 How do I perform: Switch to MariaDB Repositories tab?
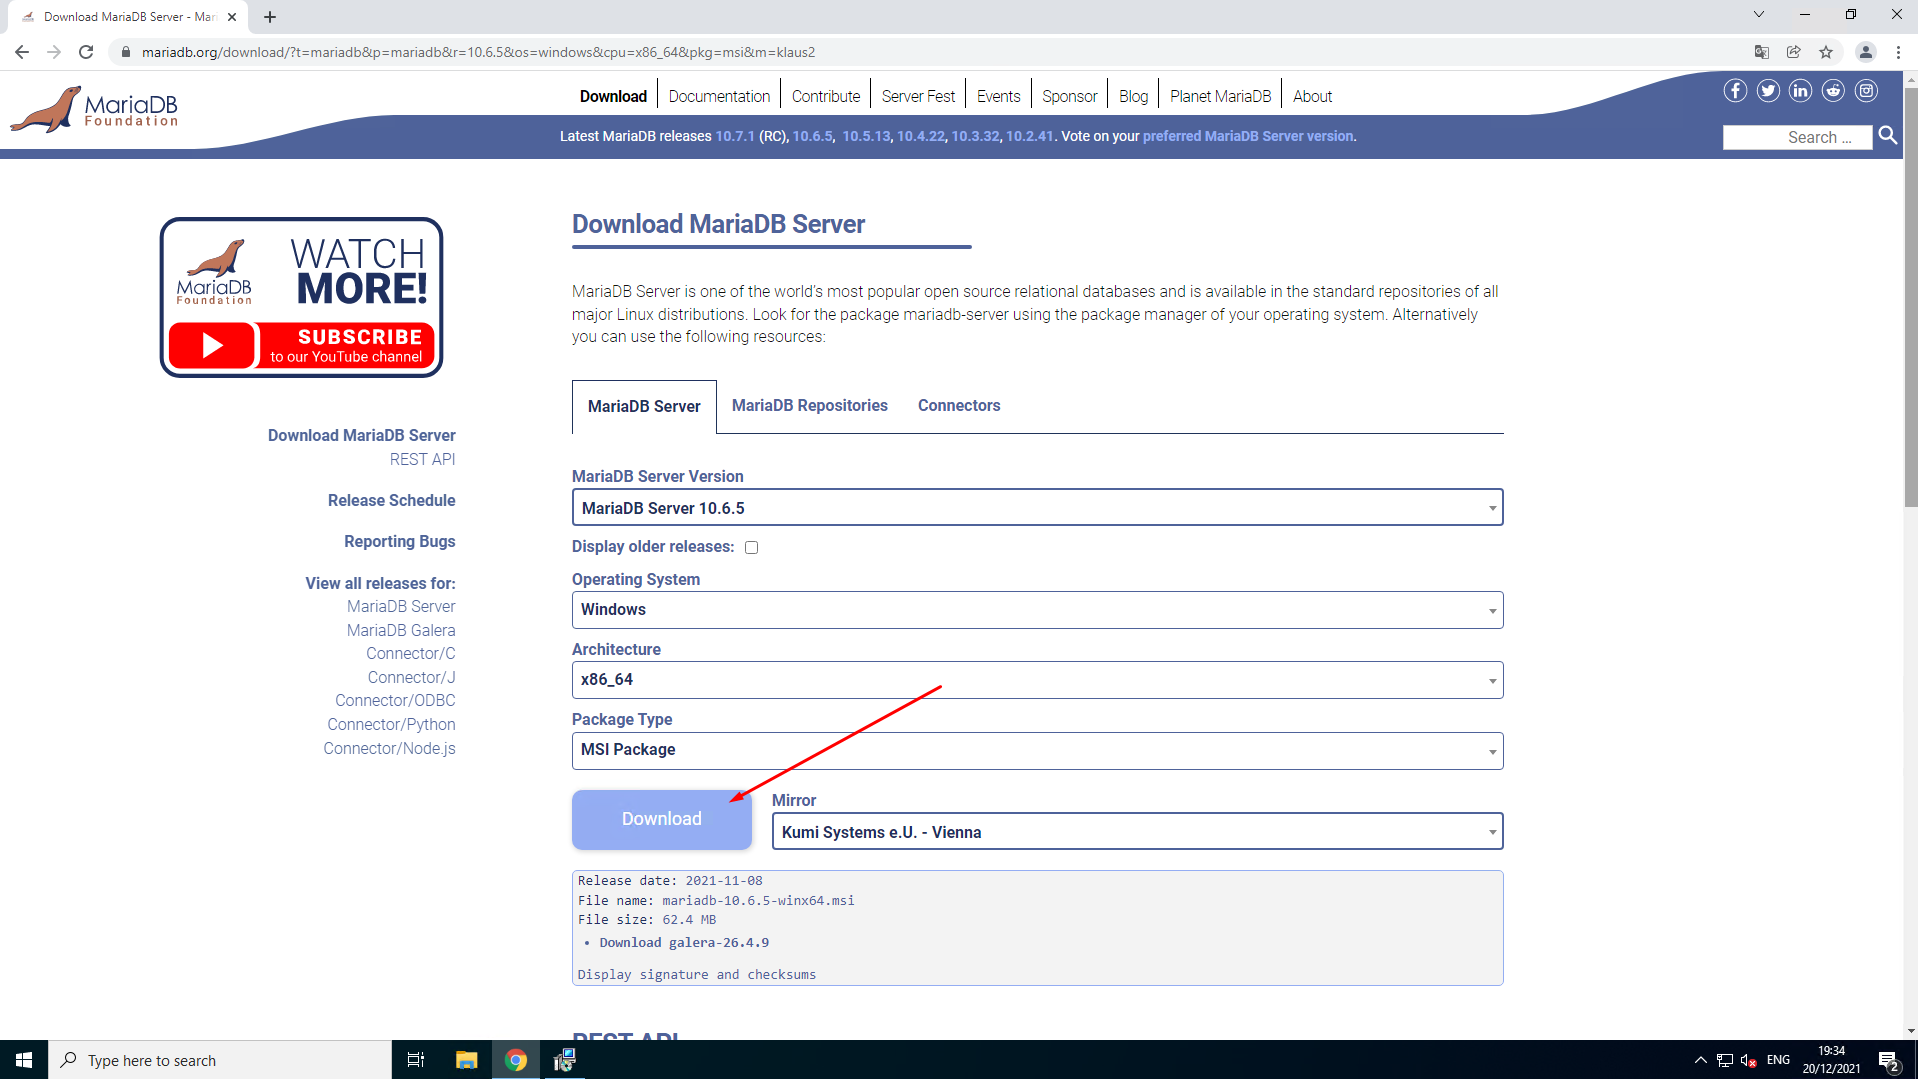[809, 405]
